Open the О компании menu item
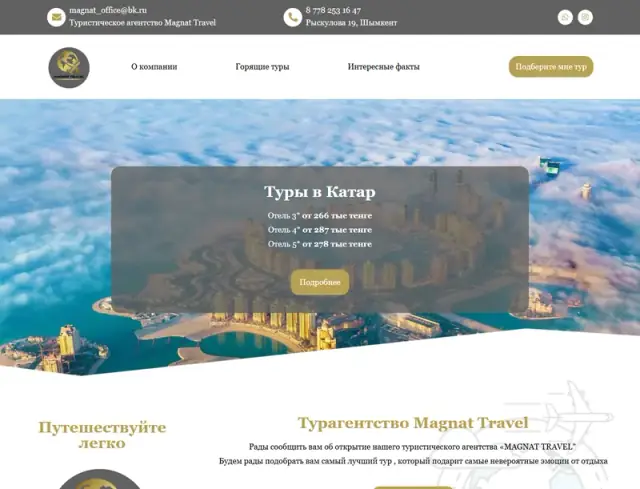 tap(154, 67)
